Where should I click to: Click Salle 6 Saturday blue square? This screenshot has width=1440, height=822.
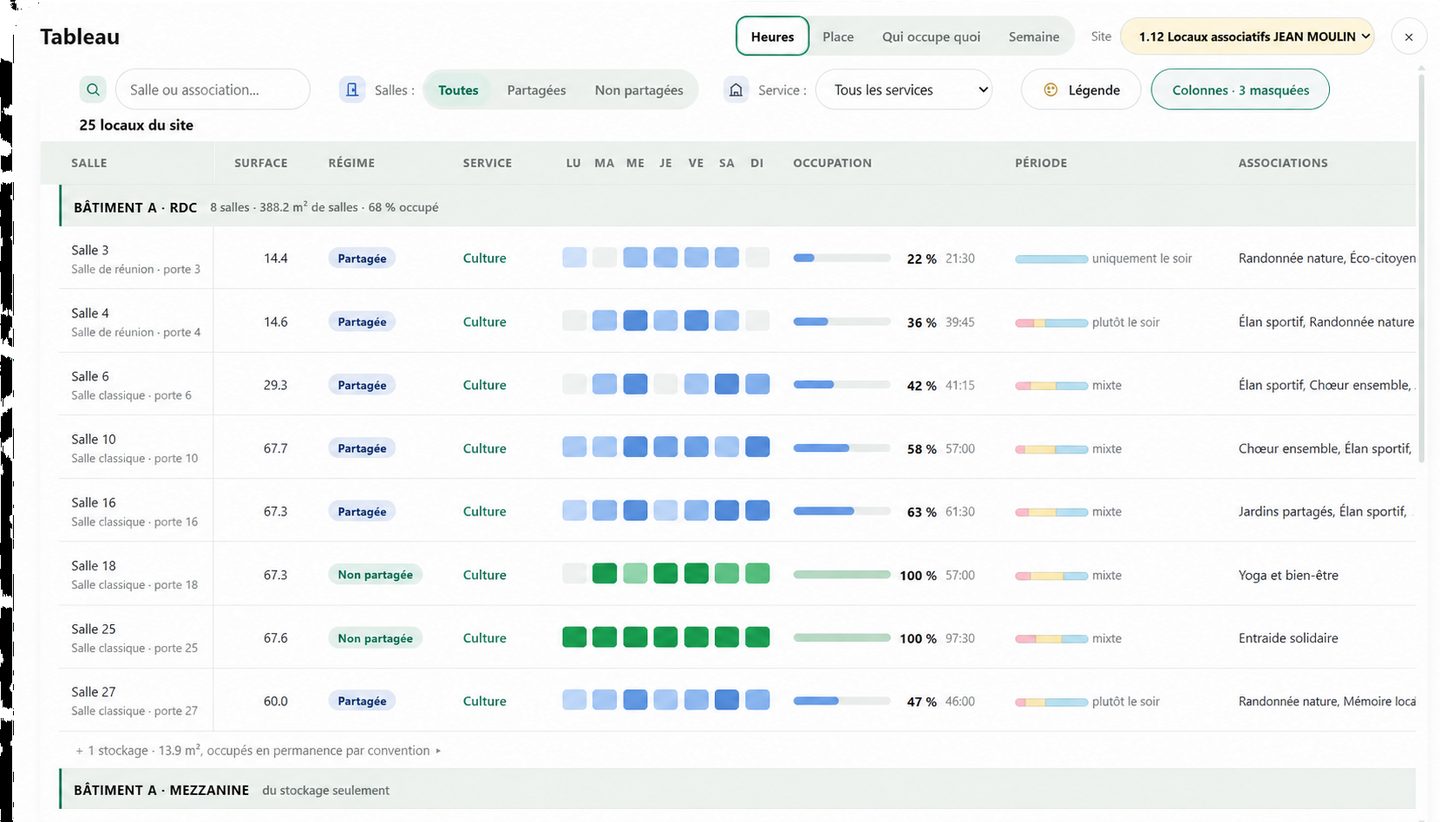[x=727, y=384]
